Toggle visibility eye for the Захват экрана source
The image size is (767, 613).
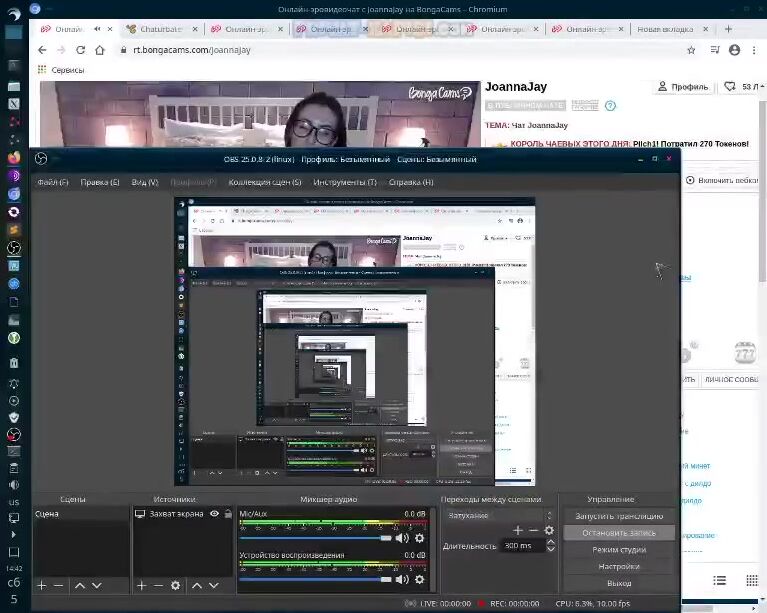[214, 514]
